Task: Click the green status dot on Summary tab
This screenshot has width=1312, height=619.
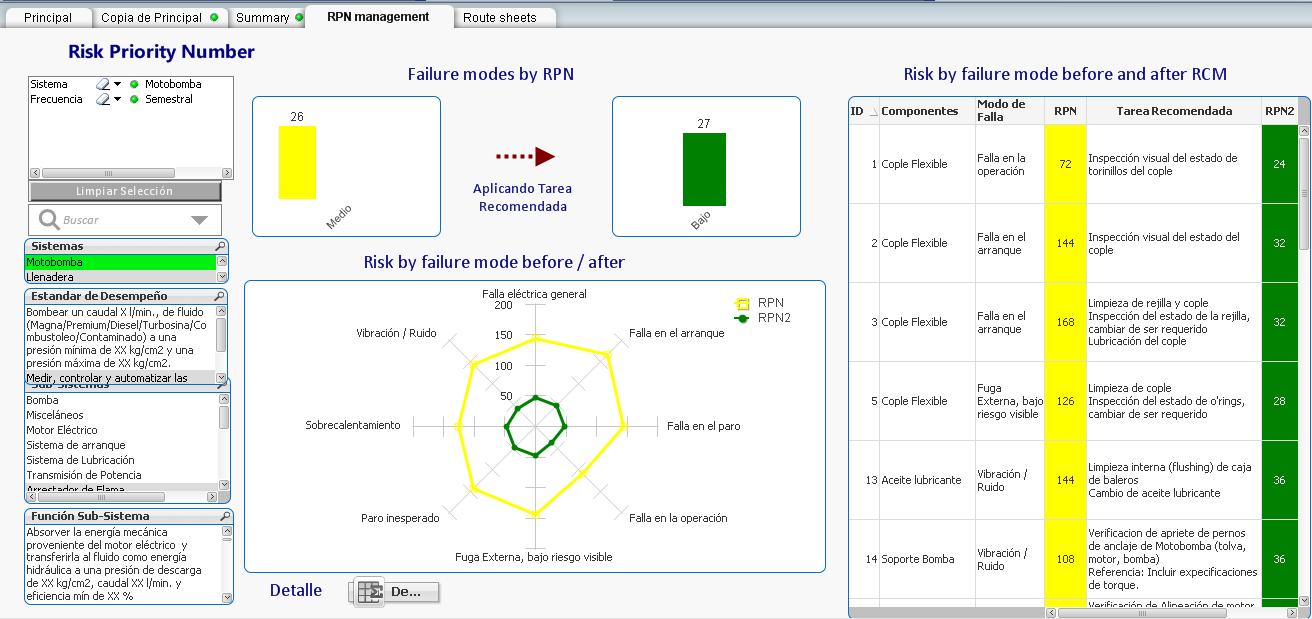Action: [x=299, y=18]
